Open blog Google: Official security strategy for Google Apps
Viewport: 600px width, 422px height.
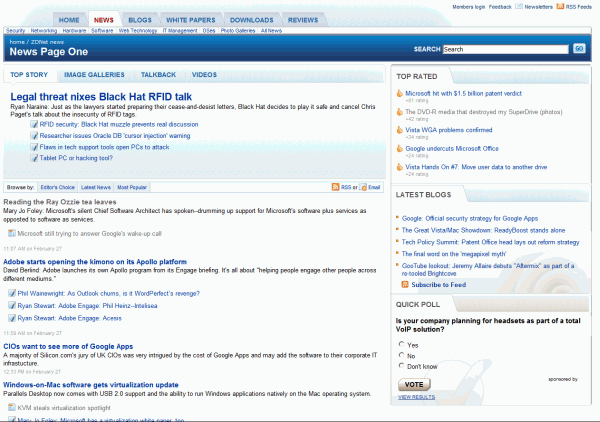click(x=470, y=218)
